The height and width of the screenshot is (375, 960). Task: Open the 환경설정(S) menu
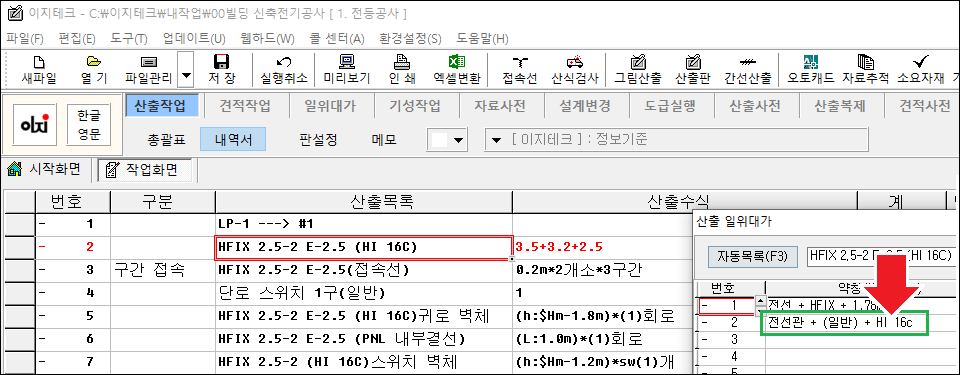click(x=410, y=39)
